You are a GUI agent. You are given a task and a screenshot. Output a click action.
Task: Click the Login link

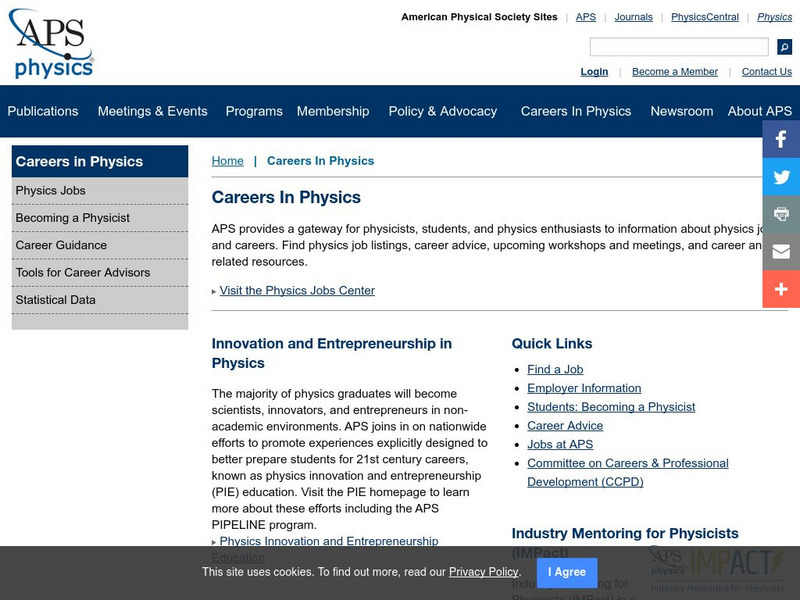click(594, 71)
